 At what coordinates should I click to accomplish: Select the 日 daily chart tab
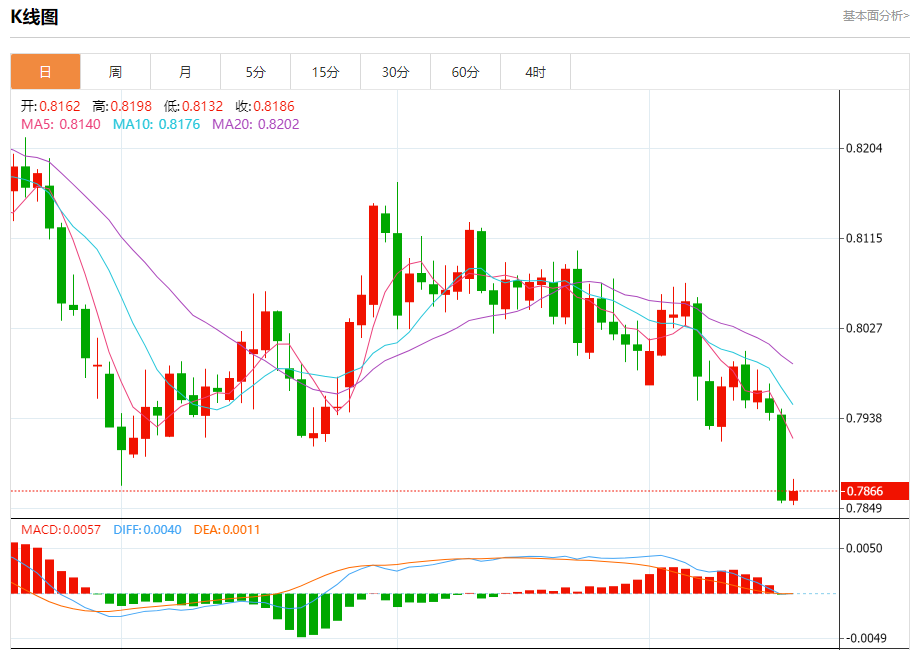point(46,72)
